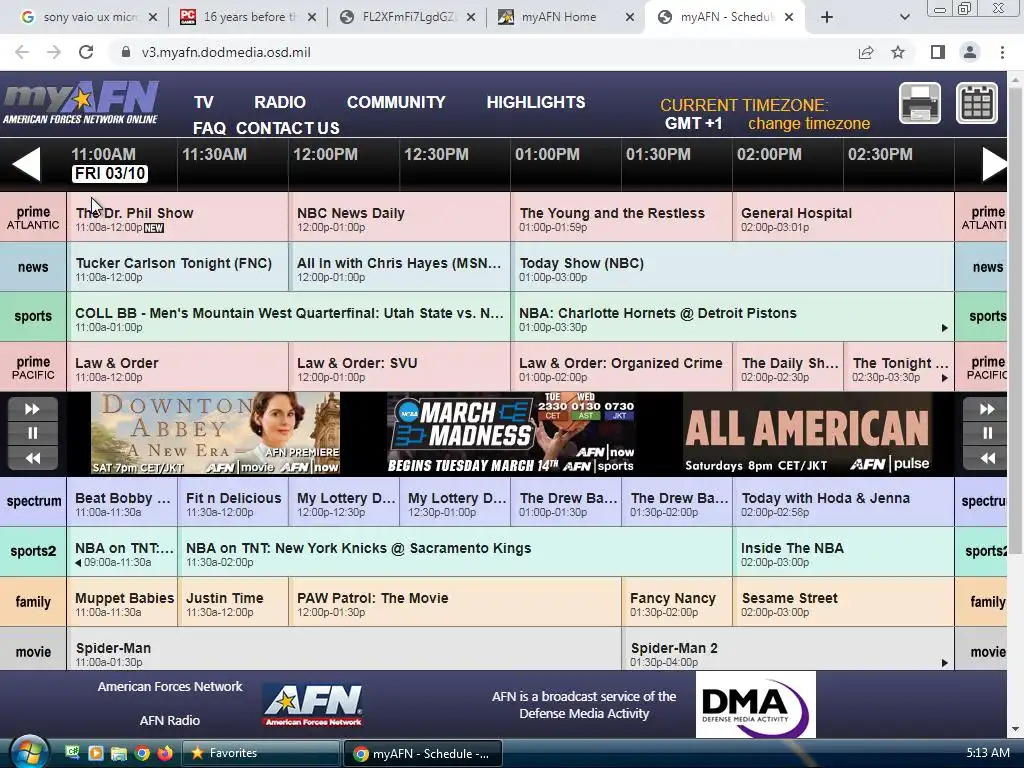This screenshot has height=768, width=1024.
Task: Click the address bar URL field
Action: click(483, 52)
